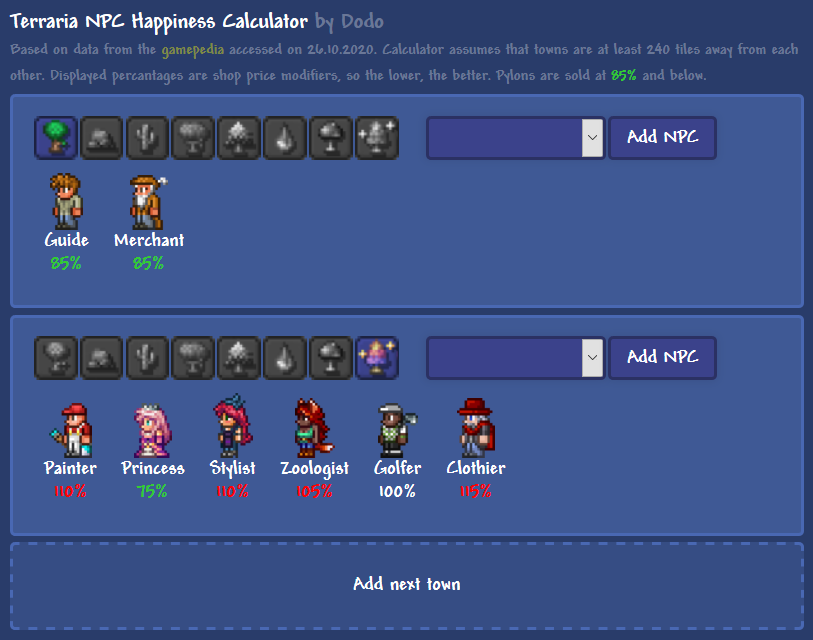Click the Merchant NPC sprite
This screenshot has width=813, height=640.
149,203
